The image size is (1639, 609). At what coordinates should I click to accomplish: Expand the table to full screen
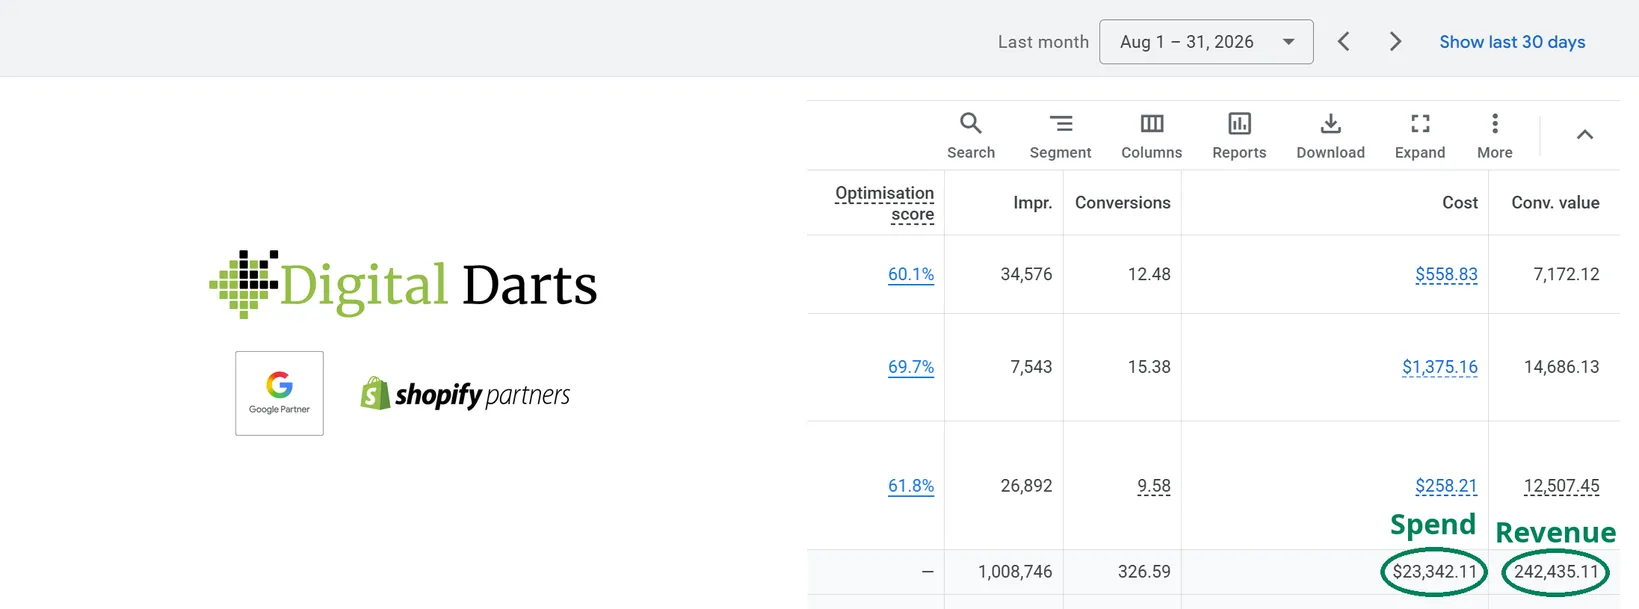(1420, 135)
